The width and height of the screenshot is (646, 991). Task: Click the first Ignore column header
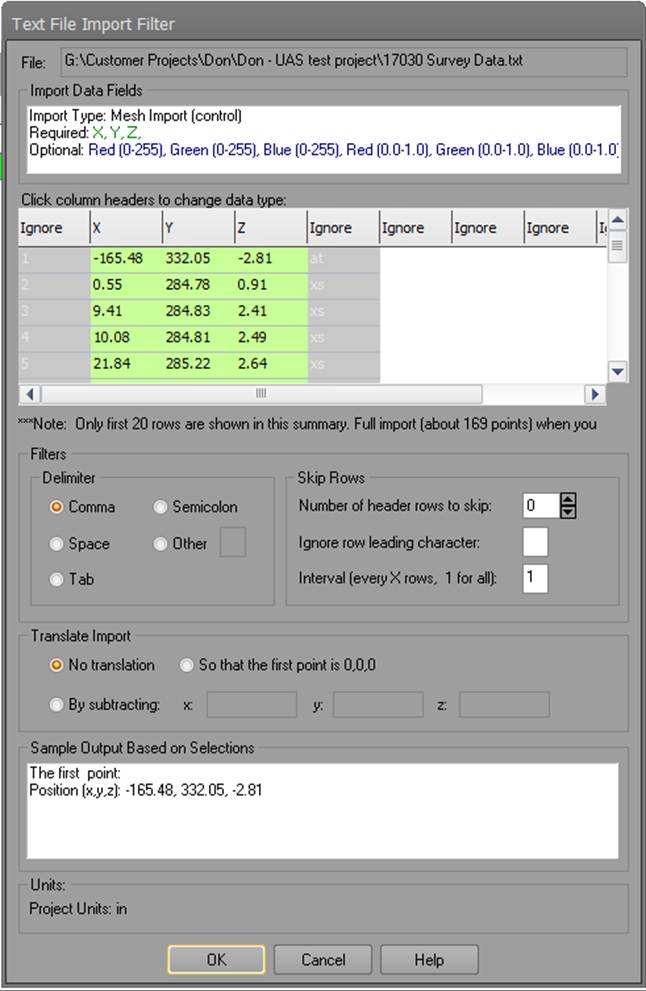coord(54,228)
